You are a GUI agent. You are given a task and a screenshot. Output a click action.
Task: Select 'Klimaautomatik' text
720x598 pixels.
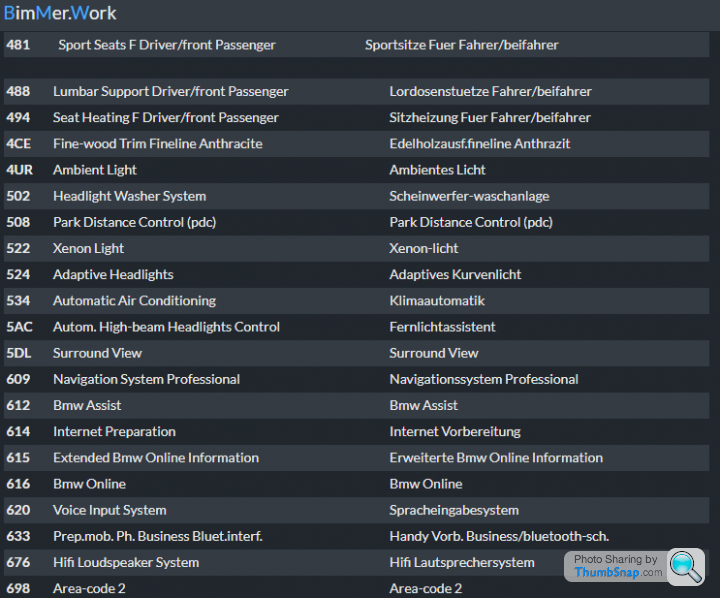437,301
